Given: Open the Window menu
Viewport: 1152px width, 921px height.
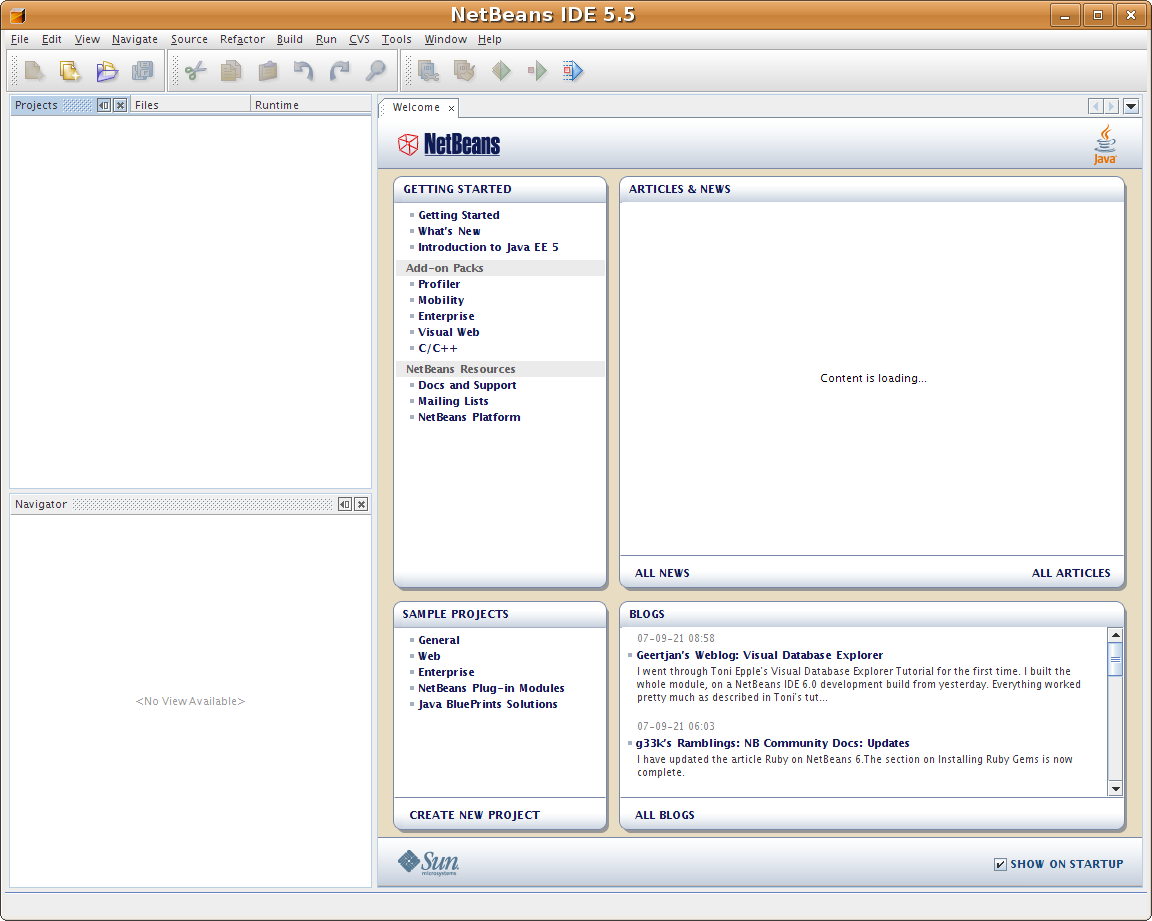Looking at the screenshot, I should [x=445, y=39].
